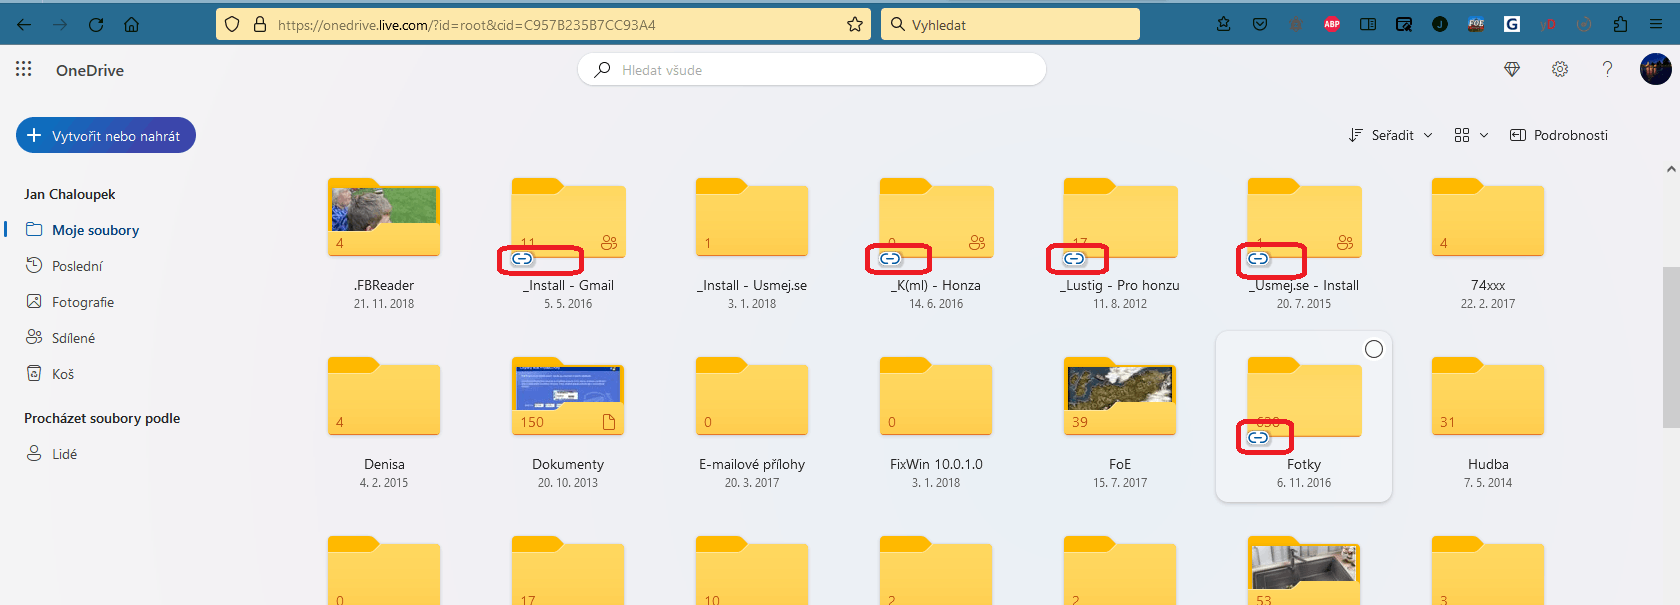The width and height of the screenshot is (1680, 605).
Task: Click the Jan Chaloupek account name
Action: coord(70,194)
